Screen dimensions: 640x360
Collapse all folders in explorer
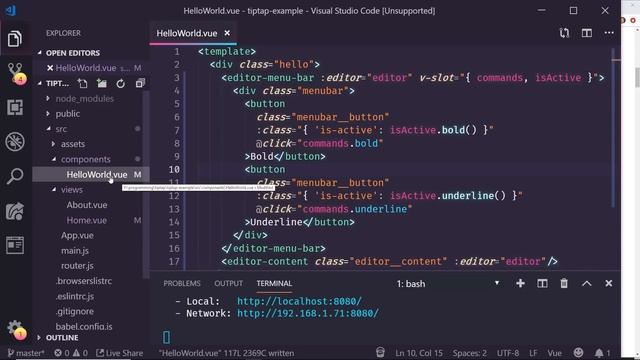tap(140, 84)
